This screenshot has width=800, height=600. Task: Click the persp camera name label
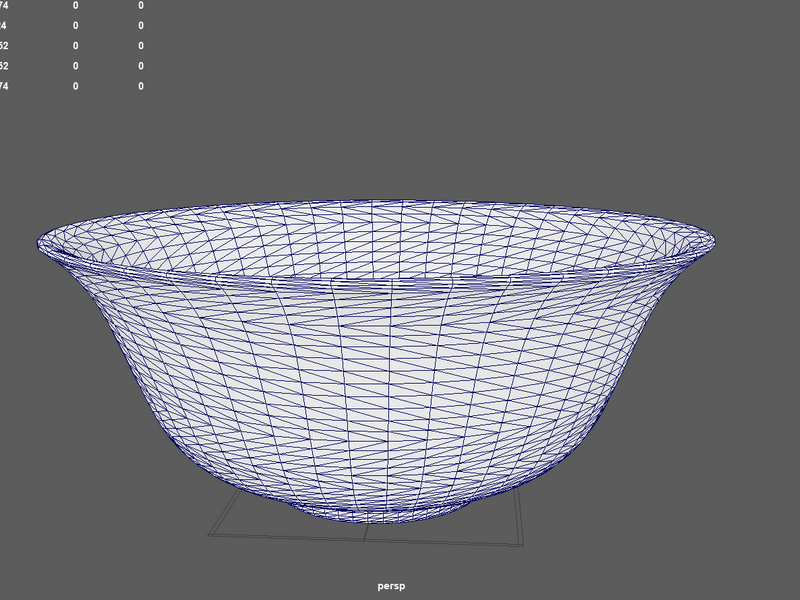coord(391,586)
